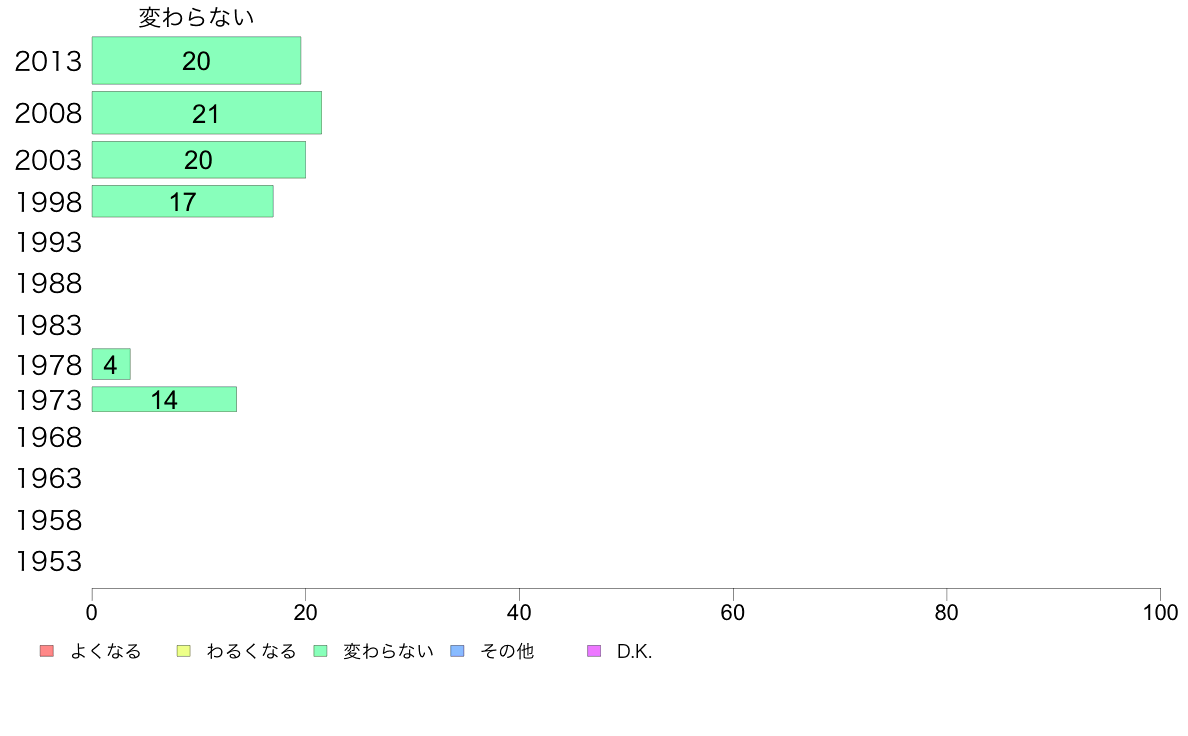Click the 1993 year axis label
This screenshot has height=736, width=1188.
pos(48,242)
